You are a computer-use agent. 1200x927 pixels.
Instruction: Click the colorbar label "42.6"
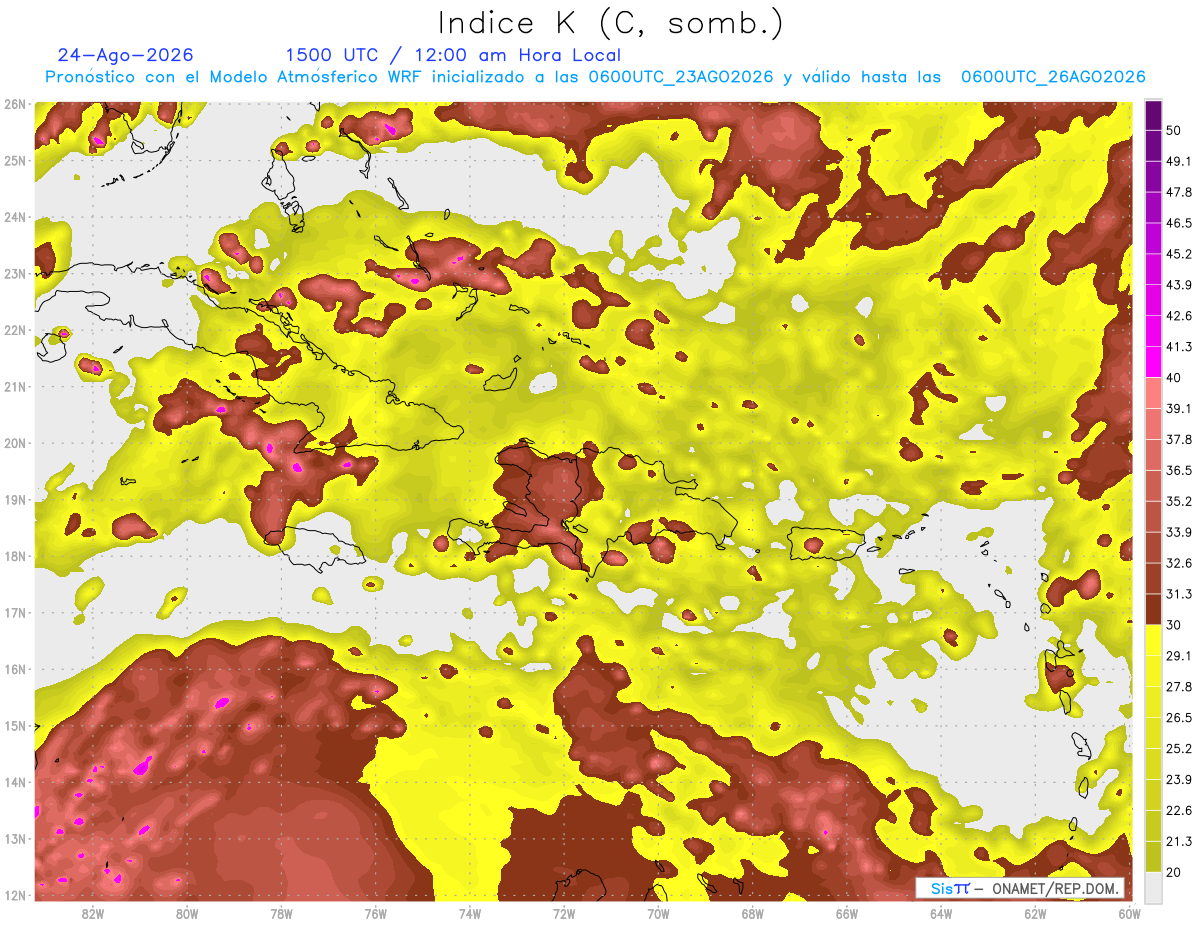(1180, 316)
